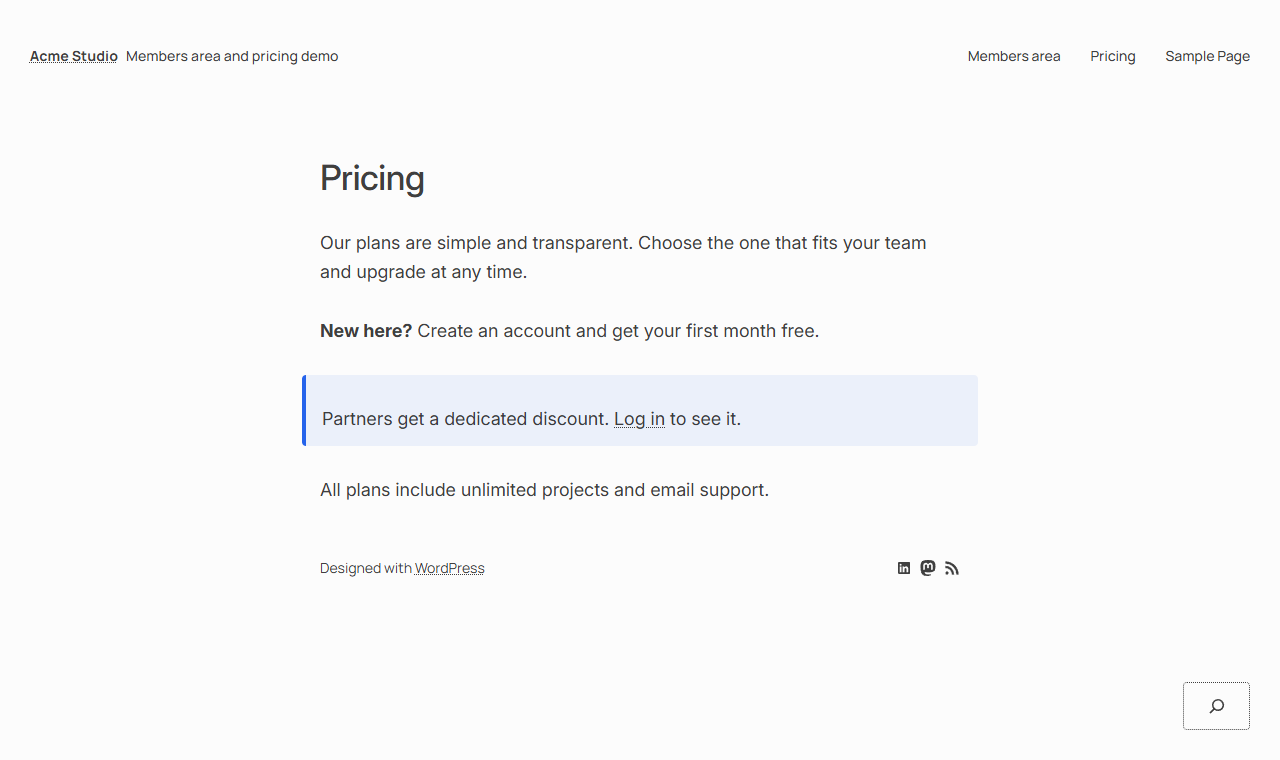The image size is (1280, 760).
Task: Click the Designed with footer text
Action: (366, 568)
